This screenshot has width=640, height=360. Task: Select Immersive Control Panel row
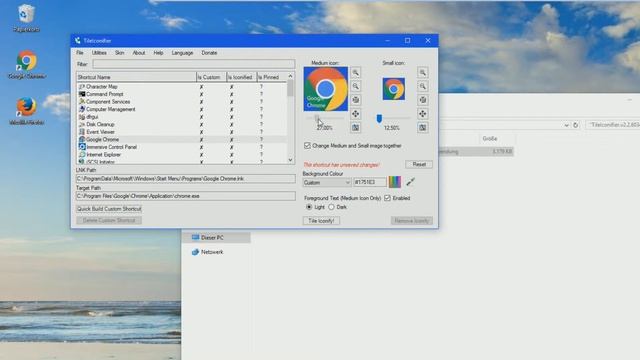pos(182,147)
